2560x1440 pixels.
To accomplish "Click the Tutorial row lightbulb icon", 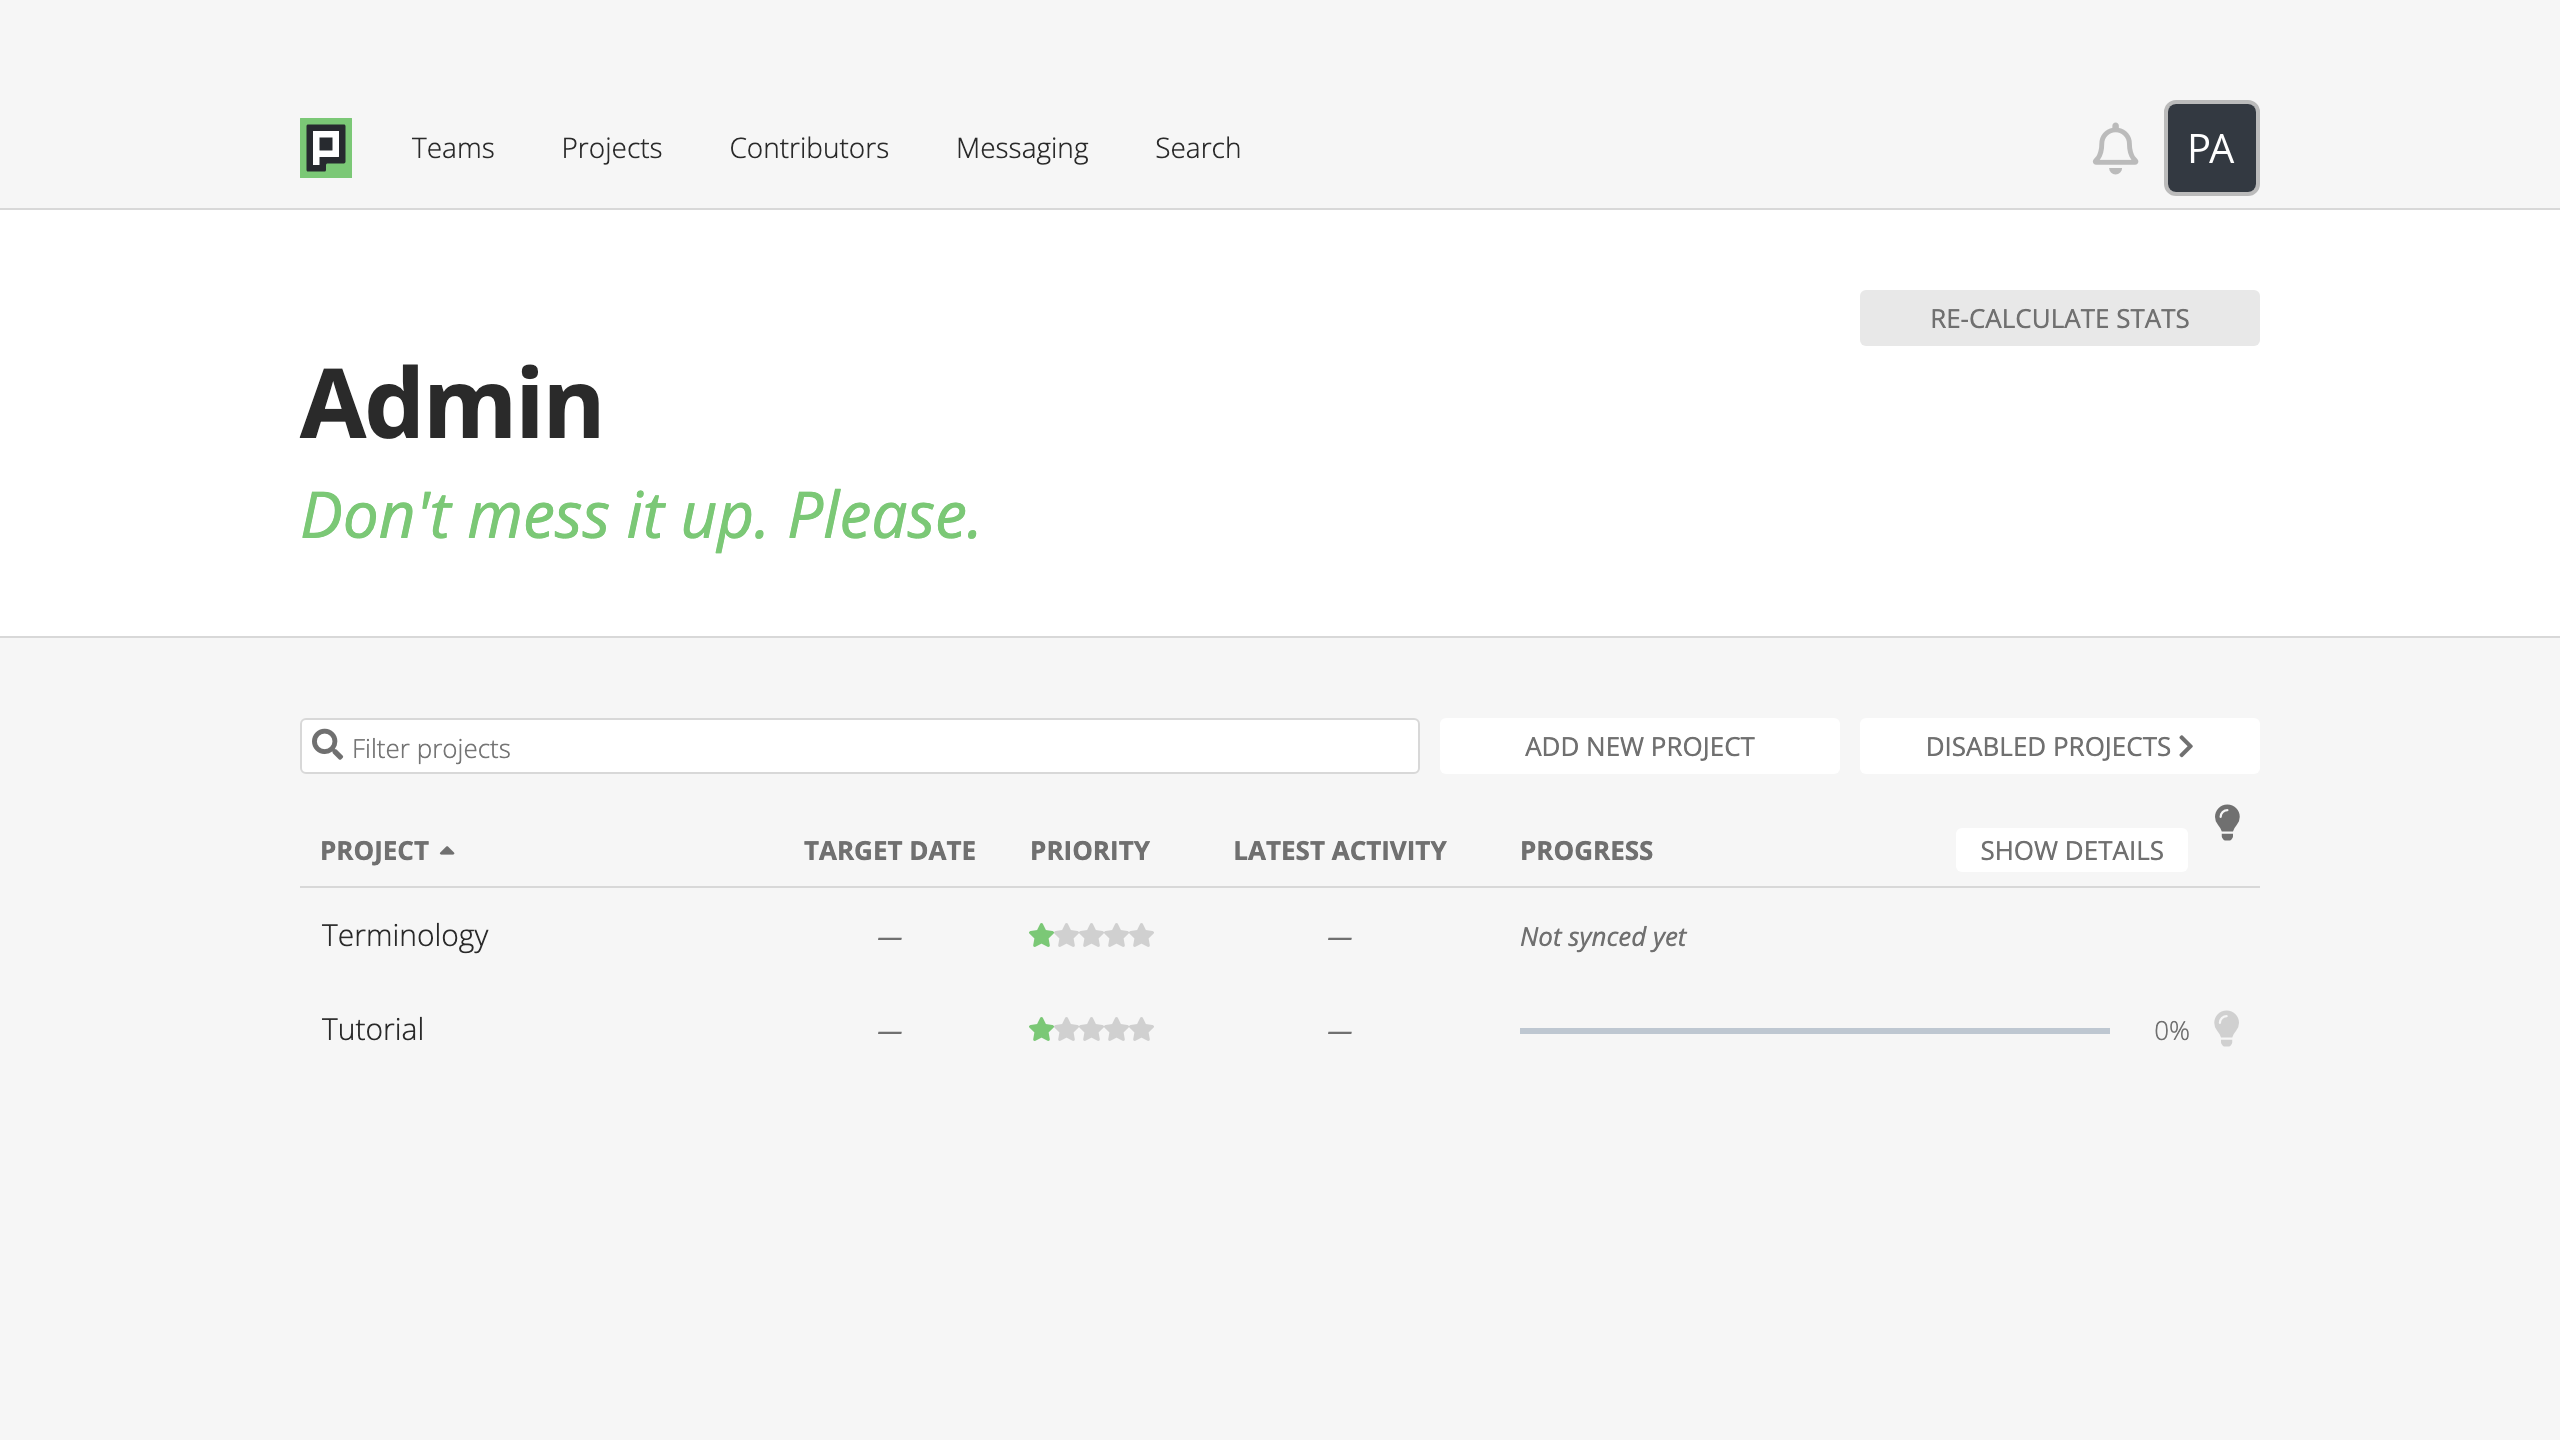I will (x=2226, y=1028).
